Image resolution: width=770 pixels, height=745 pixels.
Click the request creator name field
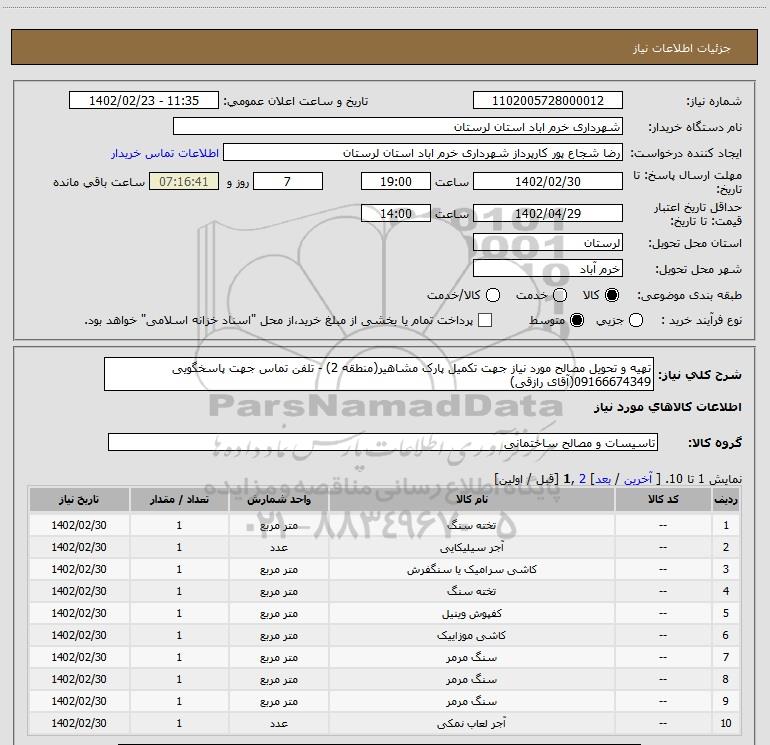[x=423, y=153]
